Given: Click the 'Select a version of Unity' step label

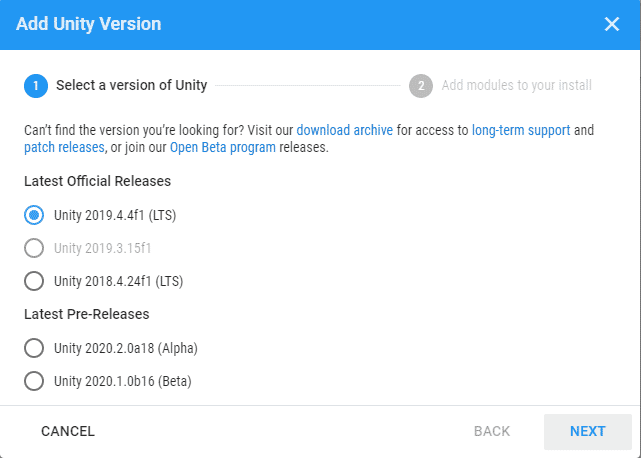Looking at the screenshot, I should coord(132,85).
